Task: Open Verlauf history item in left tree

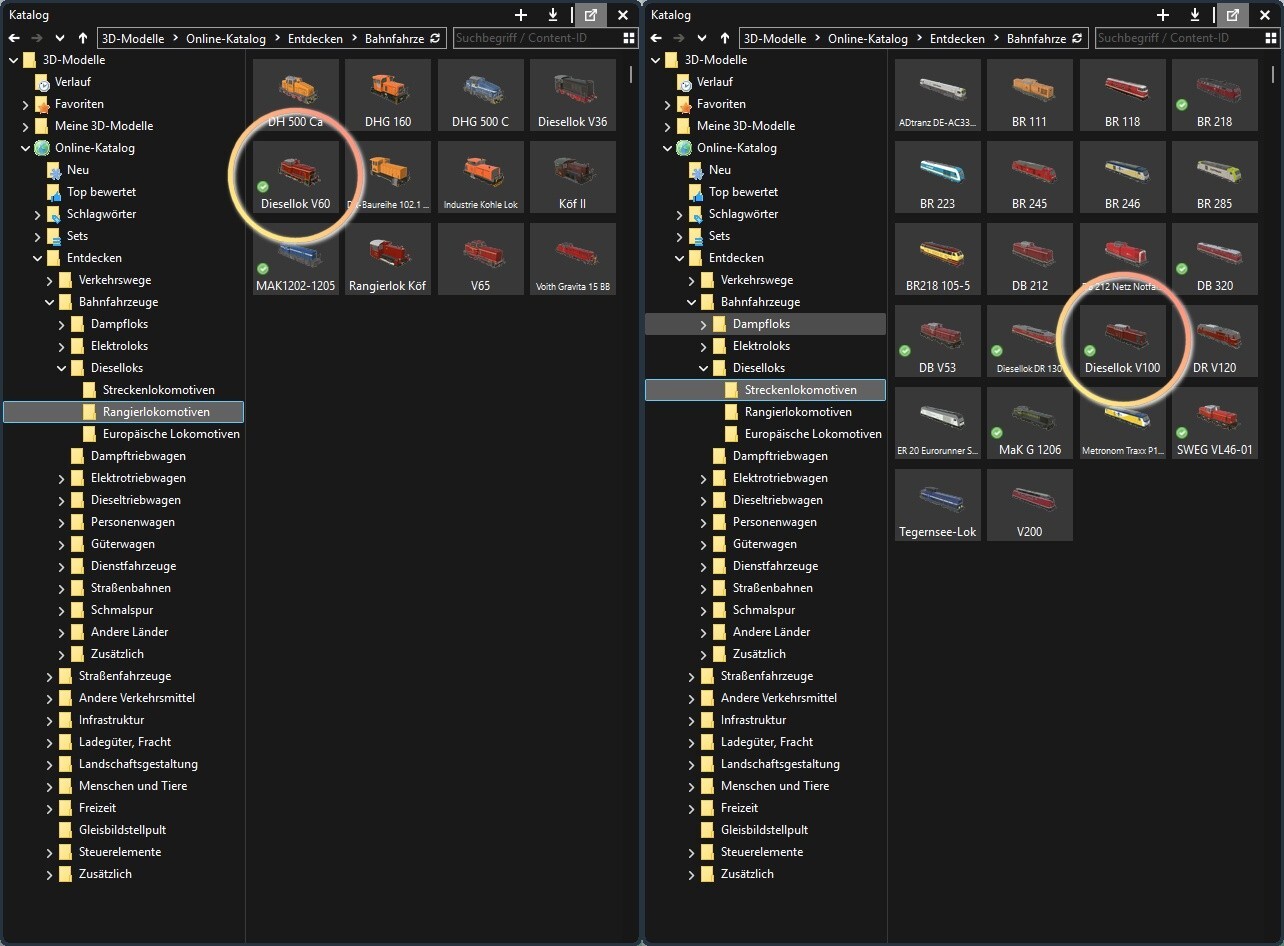Action: (x=72, y=82)
